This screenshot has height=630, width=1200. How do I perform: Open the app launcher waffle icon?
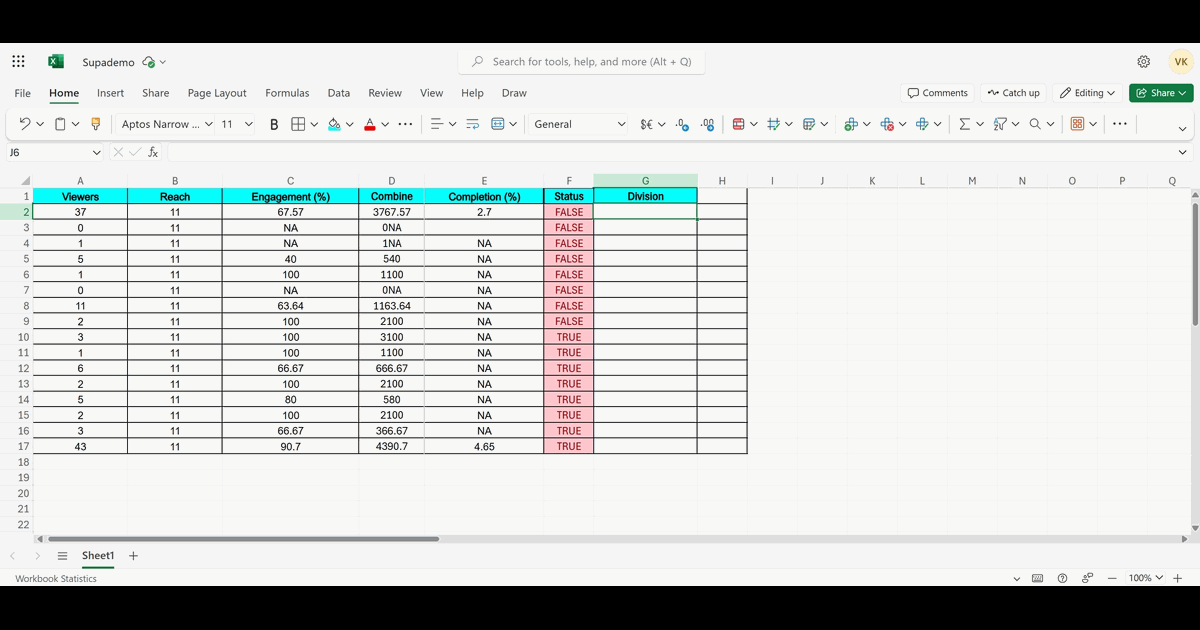(18, 62)
